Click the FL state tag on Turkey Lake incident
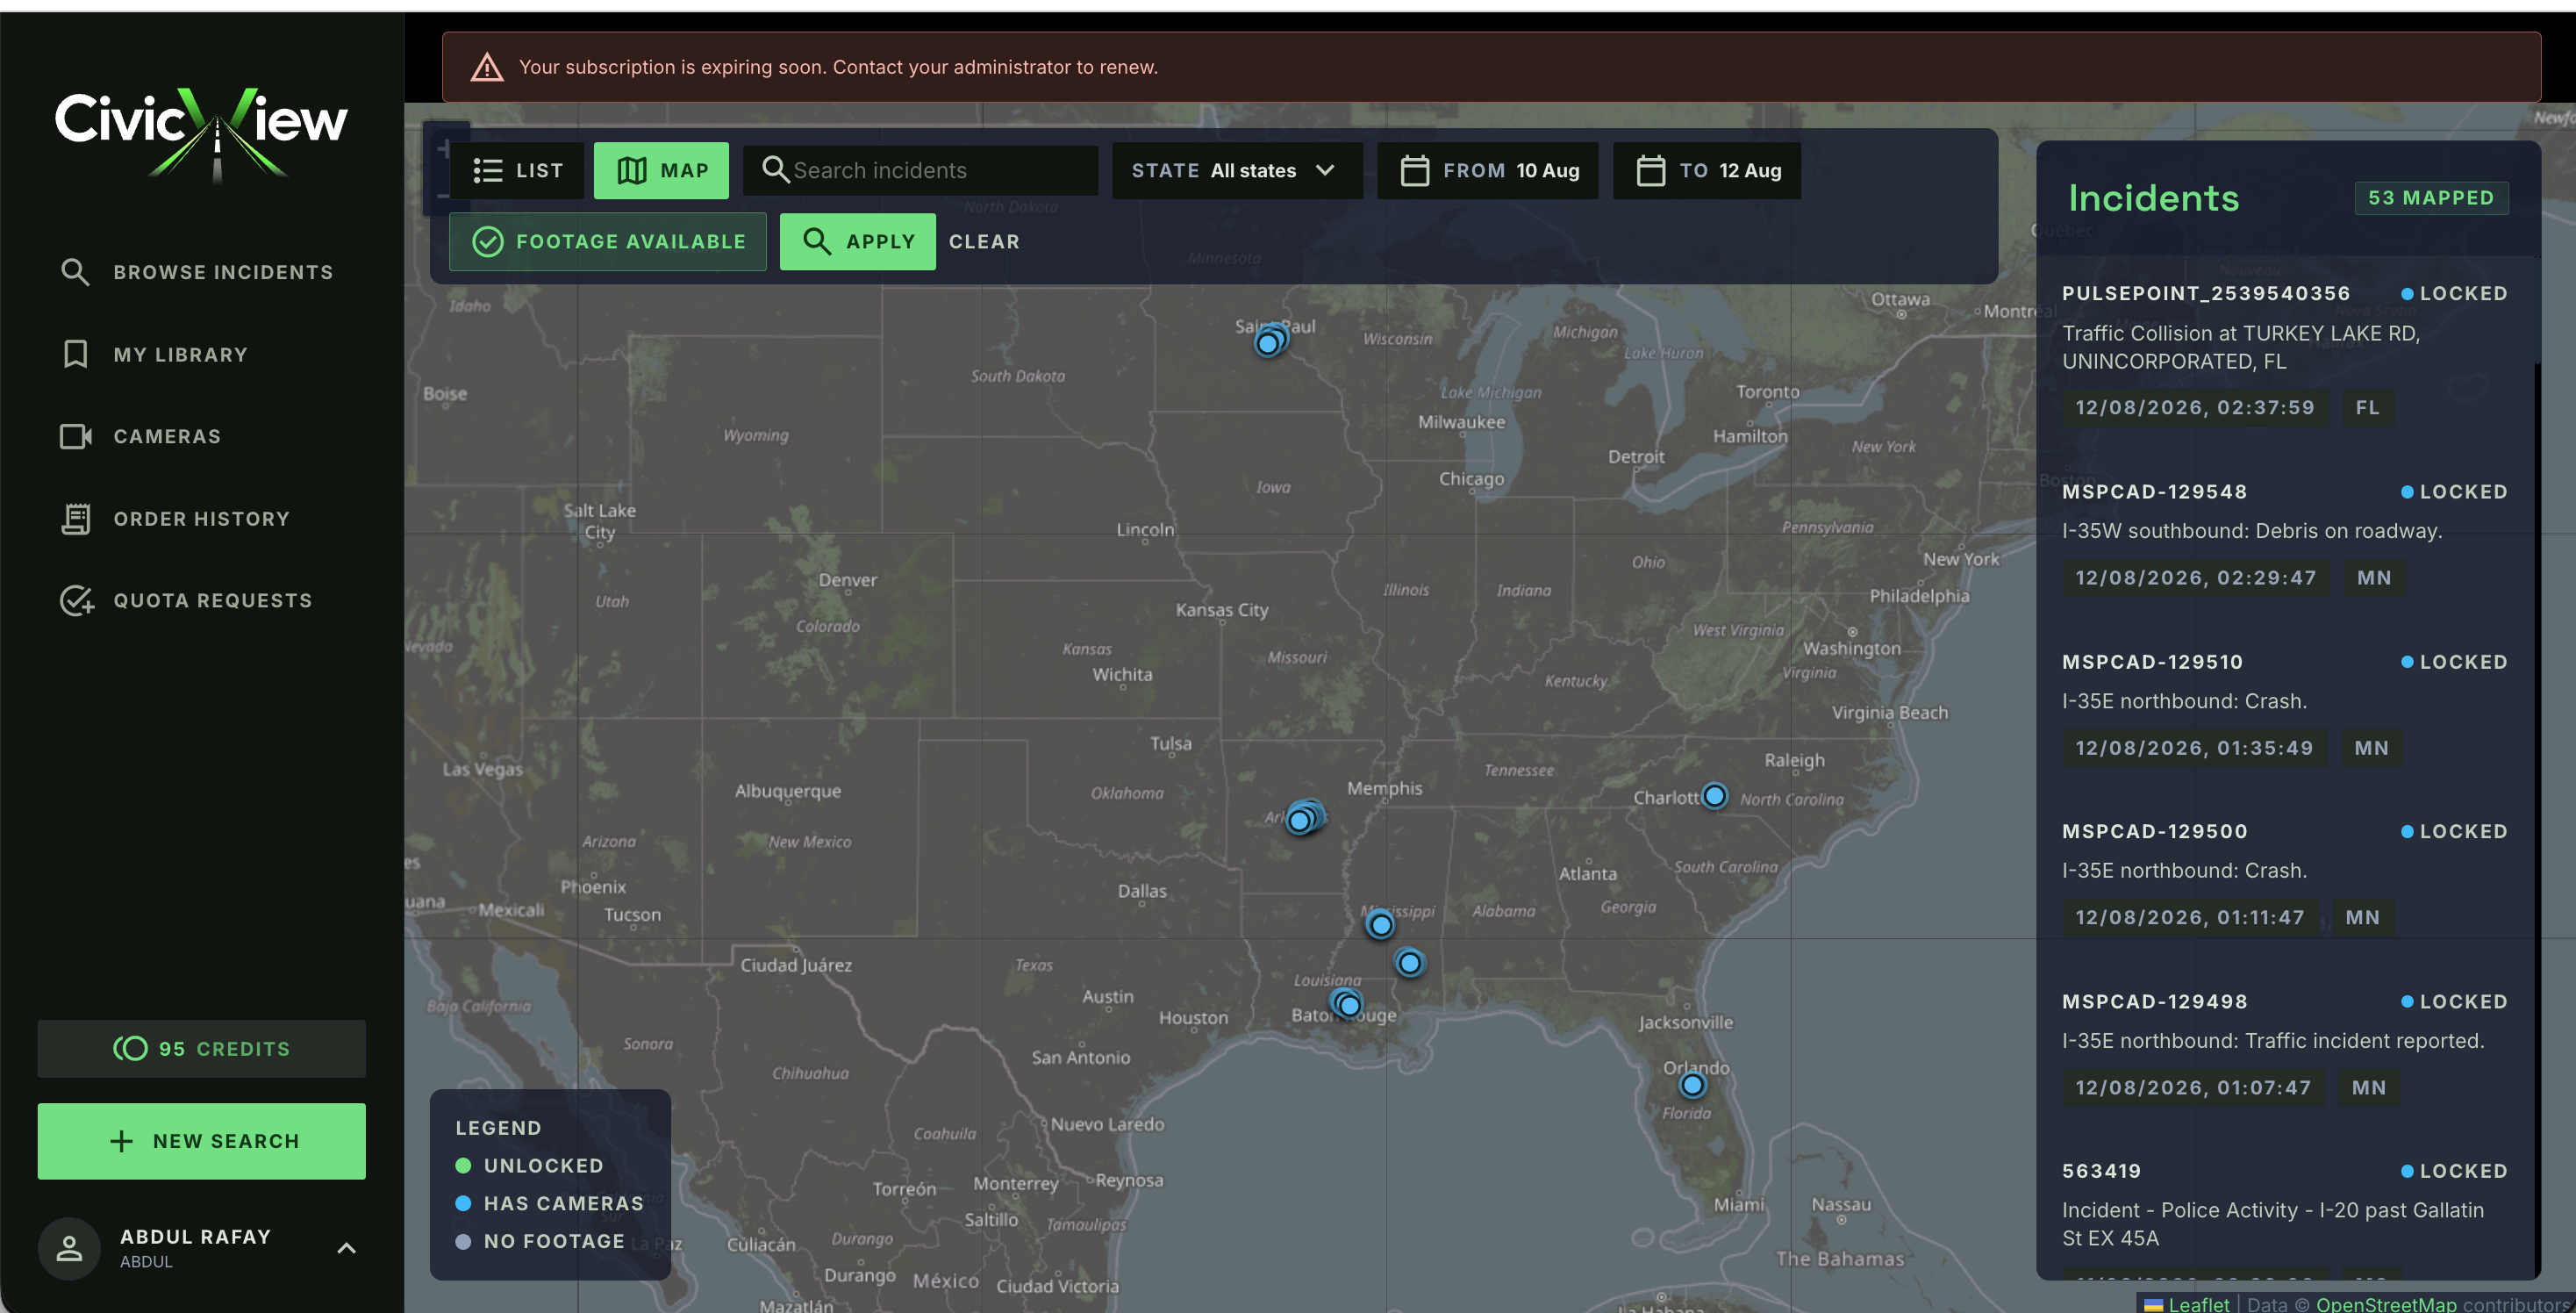The height and width of the screenshot is (1313, 2576). click(x=2367, y=408)
